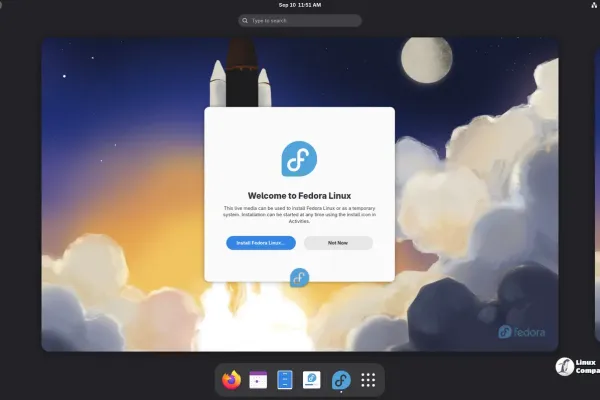Focus the Type to search field
600x400 pixels.
(300, 21)
